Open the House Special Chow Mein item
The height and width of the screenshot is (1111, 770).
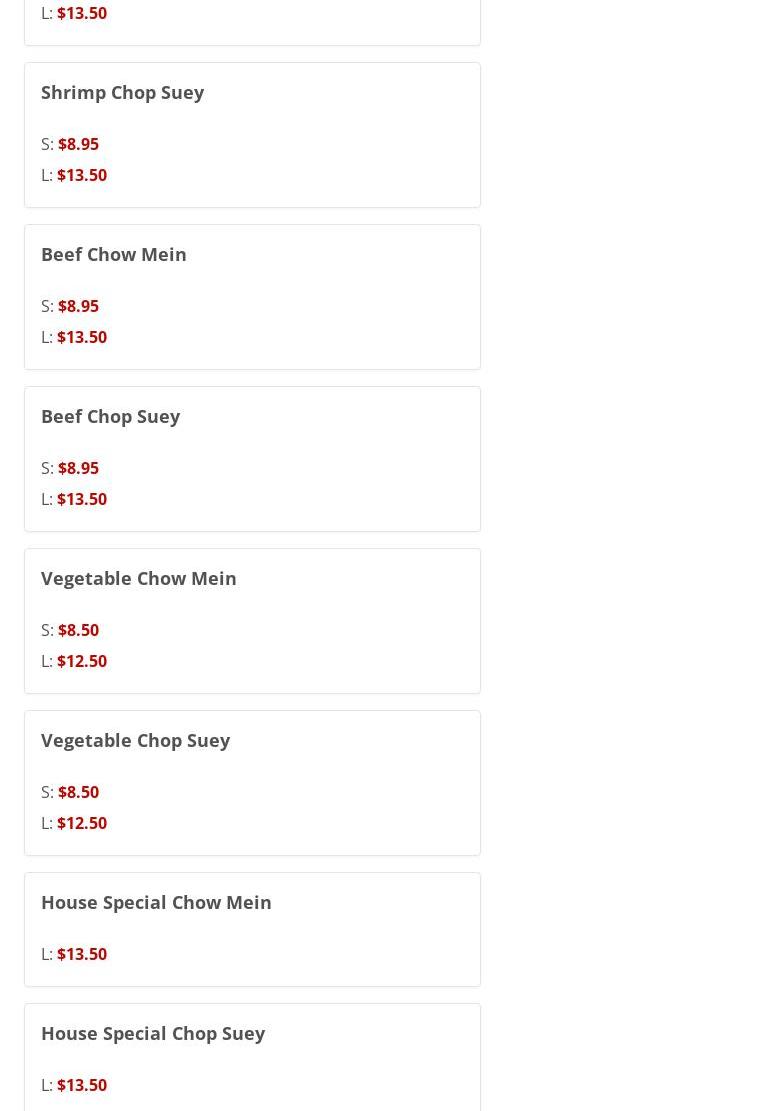[x=156, y=902]
